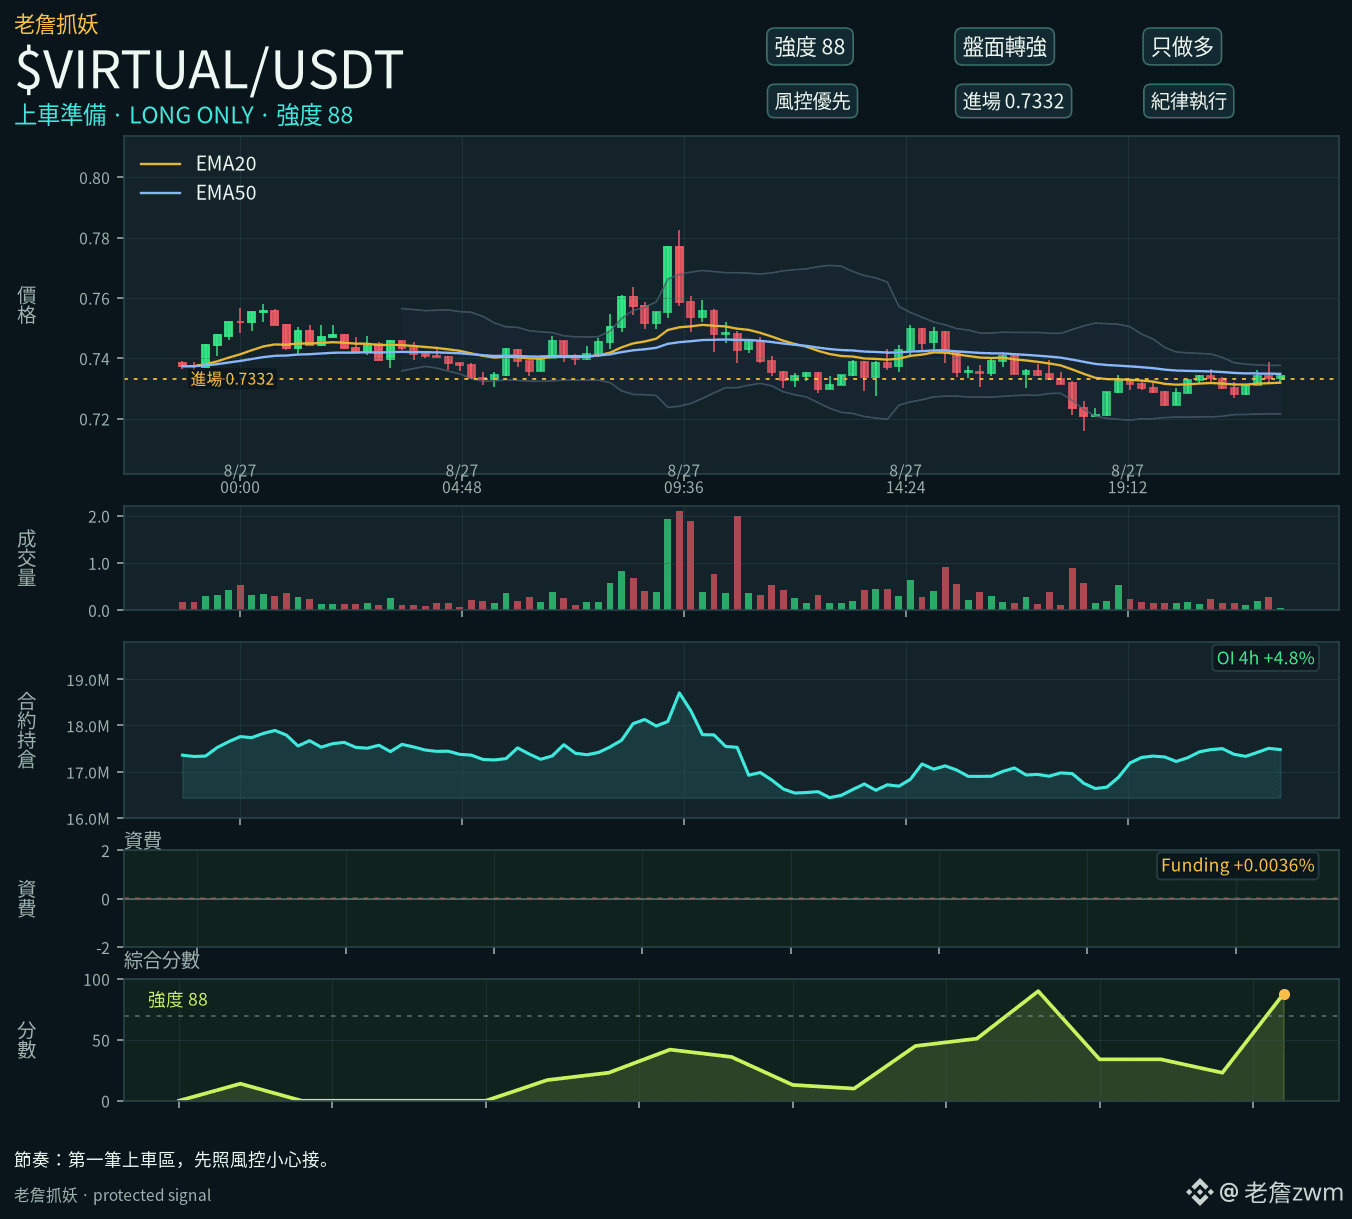
Task: Click the 分數 vertical axis label
Action: (x=27, y=1040)
